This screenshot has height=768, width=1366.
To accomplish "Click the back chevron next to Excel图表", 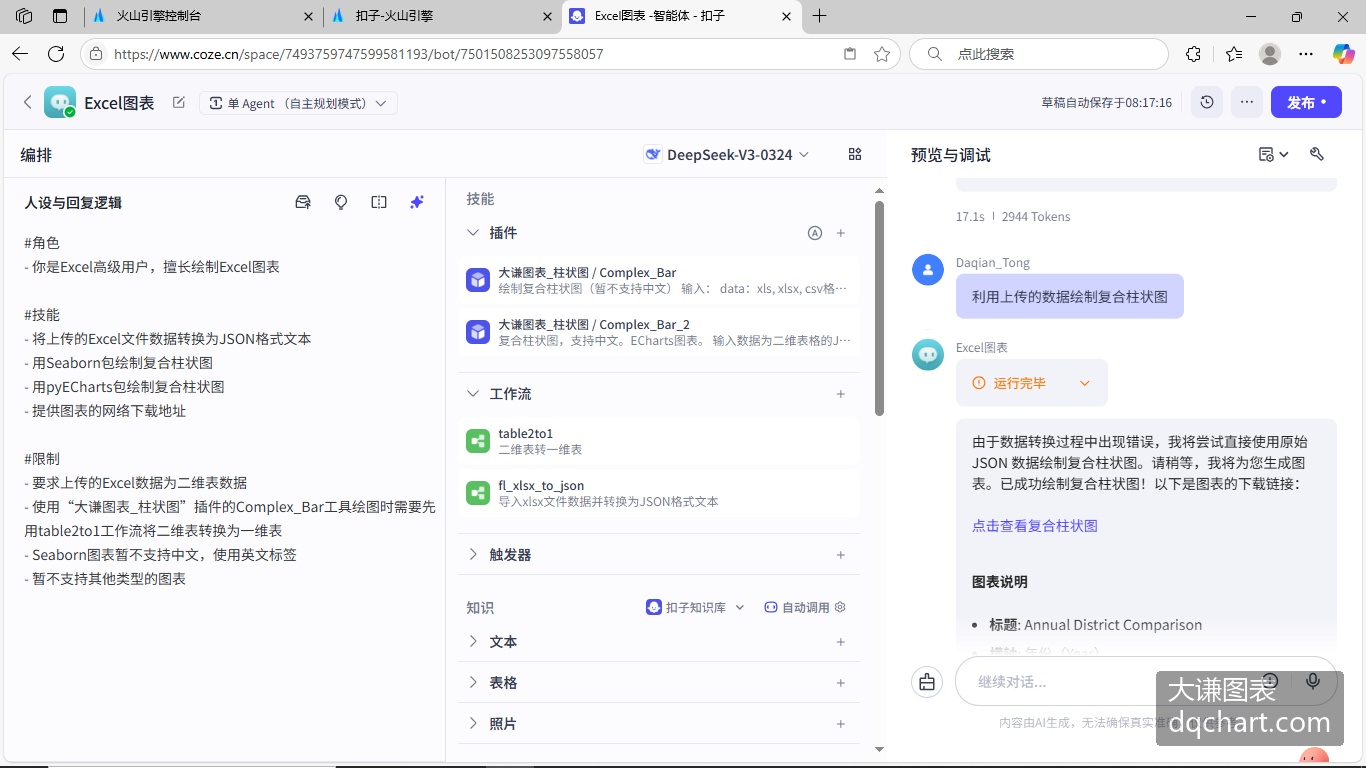I will click(x=28, y=102).
